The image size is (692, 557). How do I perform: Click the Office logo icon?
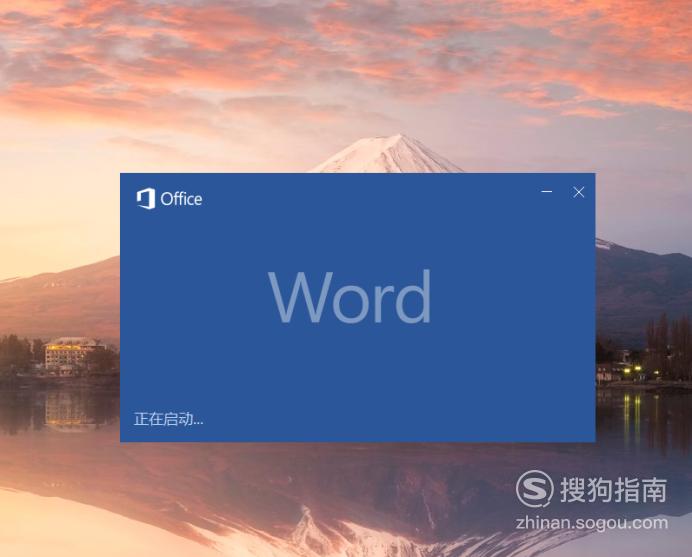146,199
